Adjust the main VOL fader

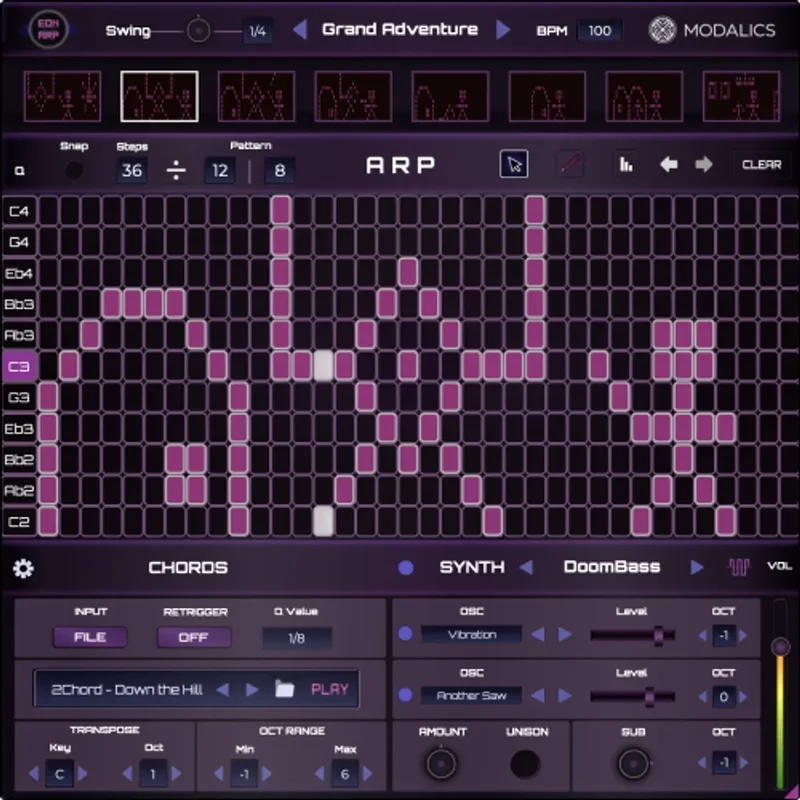[x=780, y=647]
